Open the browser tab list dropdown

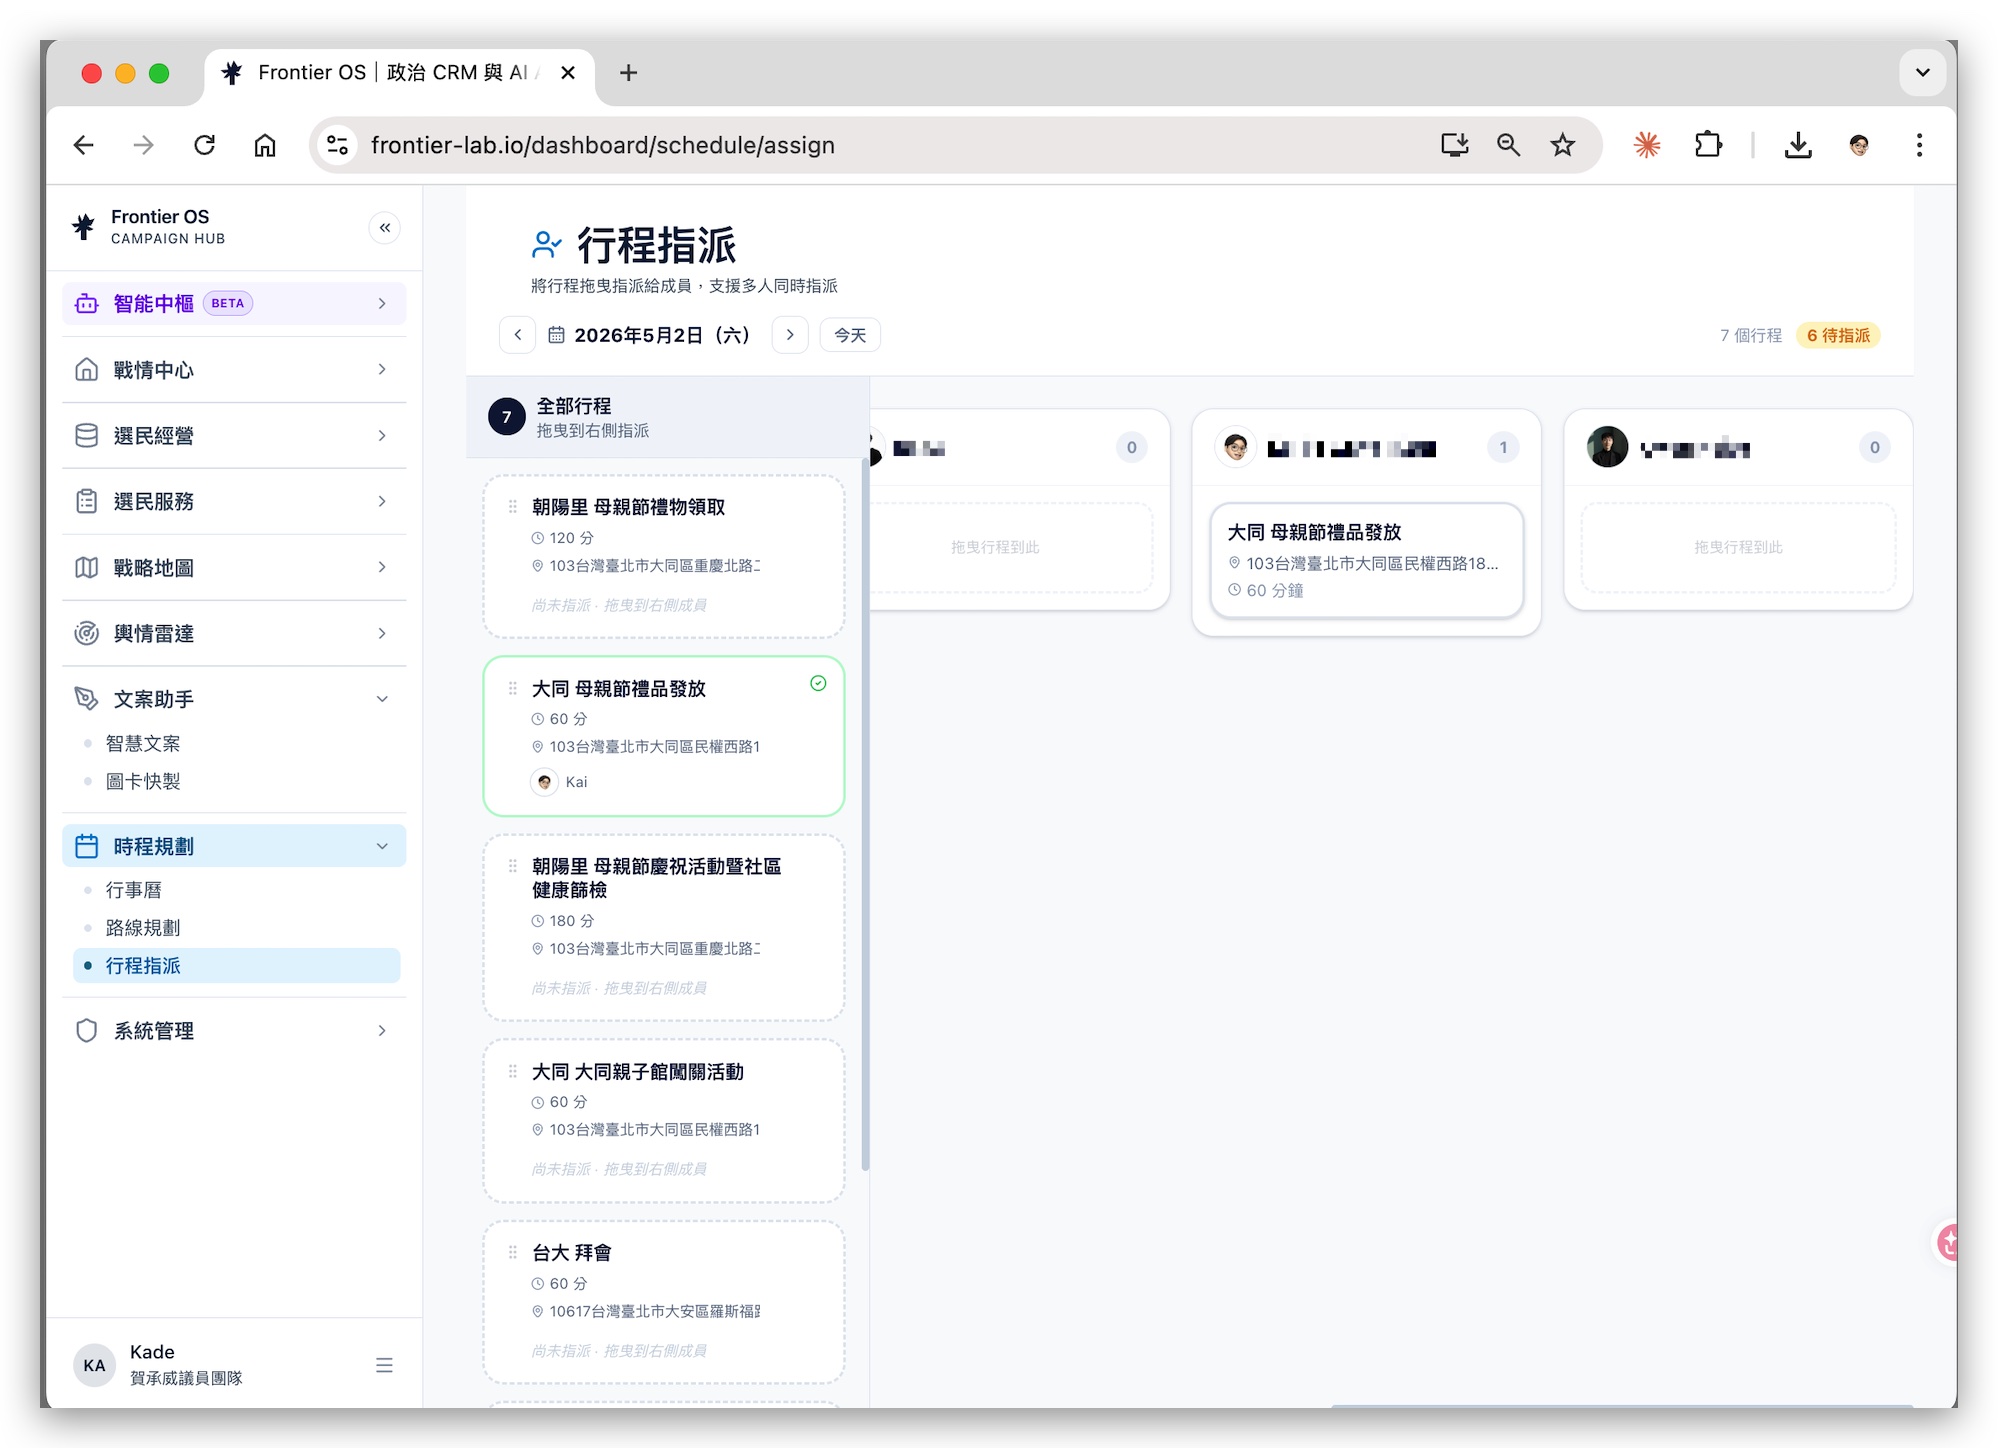tap(1922, 73)
